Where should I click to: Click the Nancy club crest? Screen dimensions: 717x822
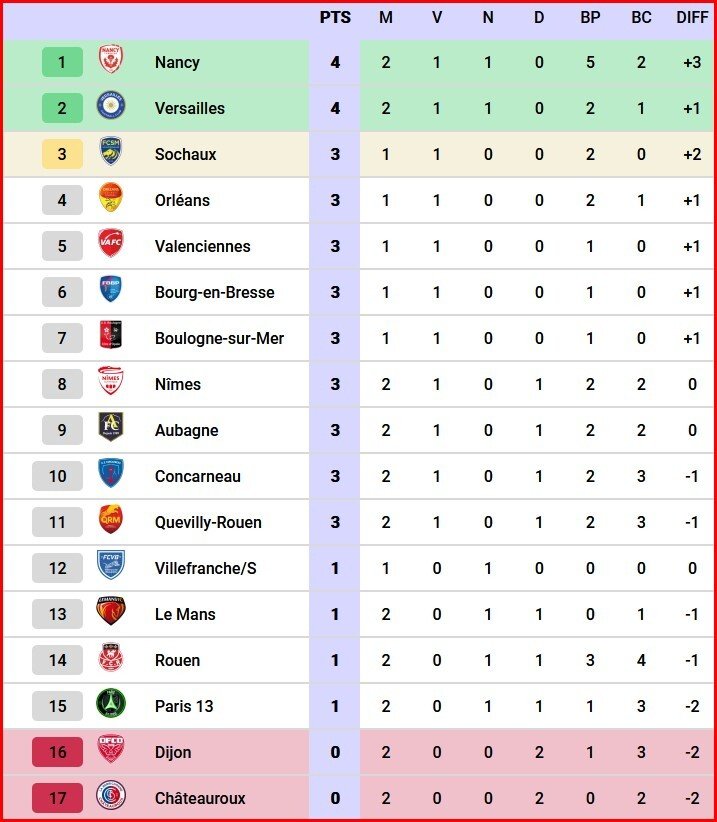pyautogui.click(x=111, y=59)
